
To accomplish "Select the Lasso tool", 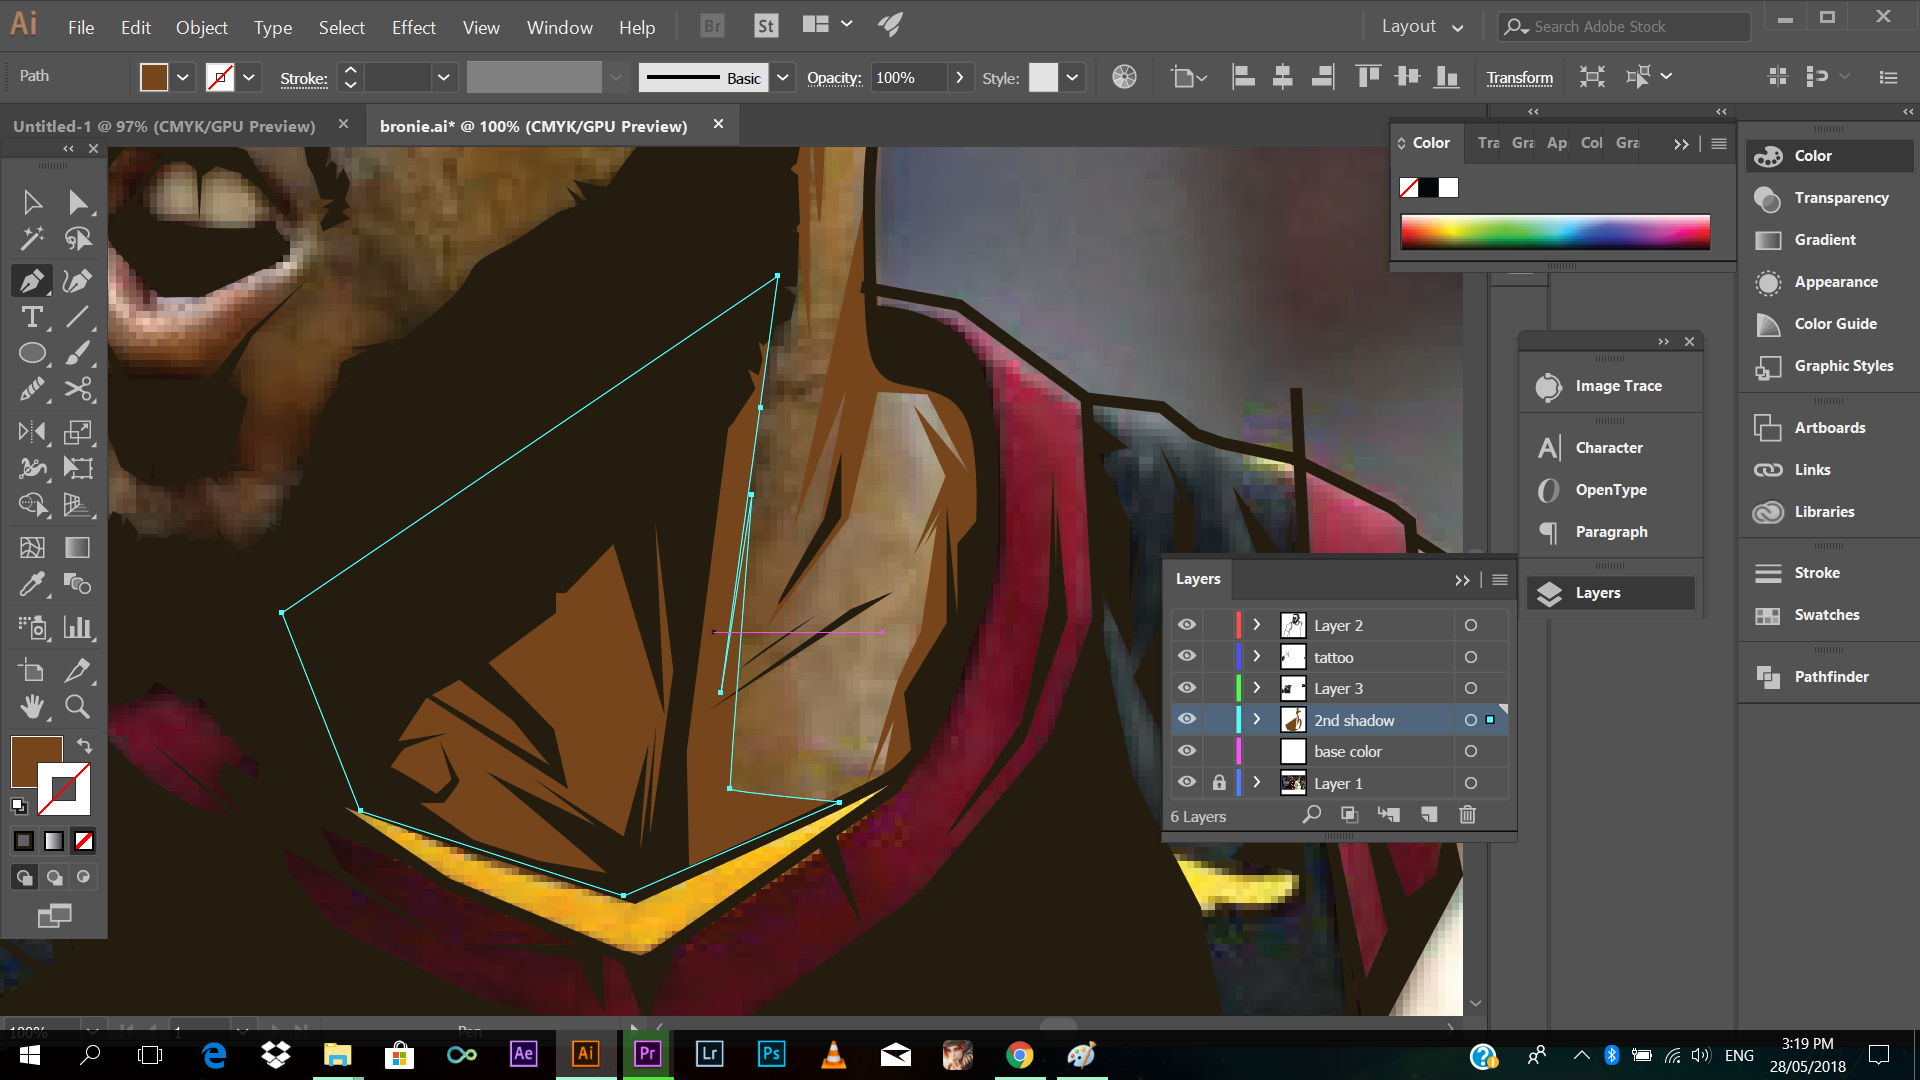I will [x=78, y=238].
